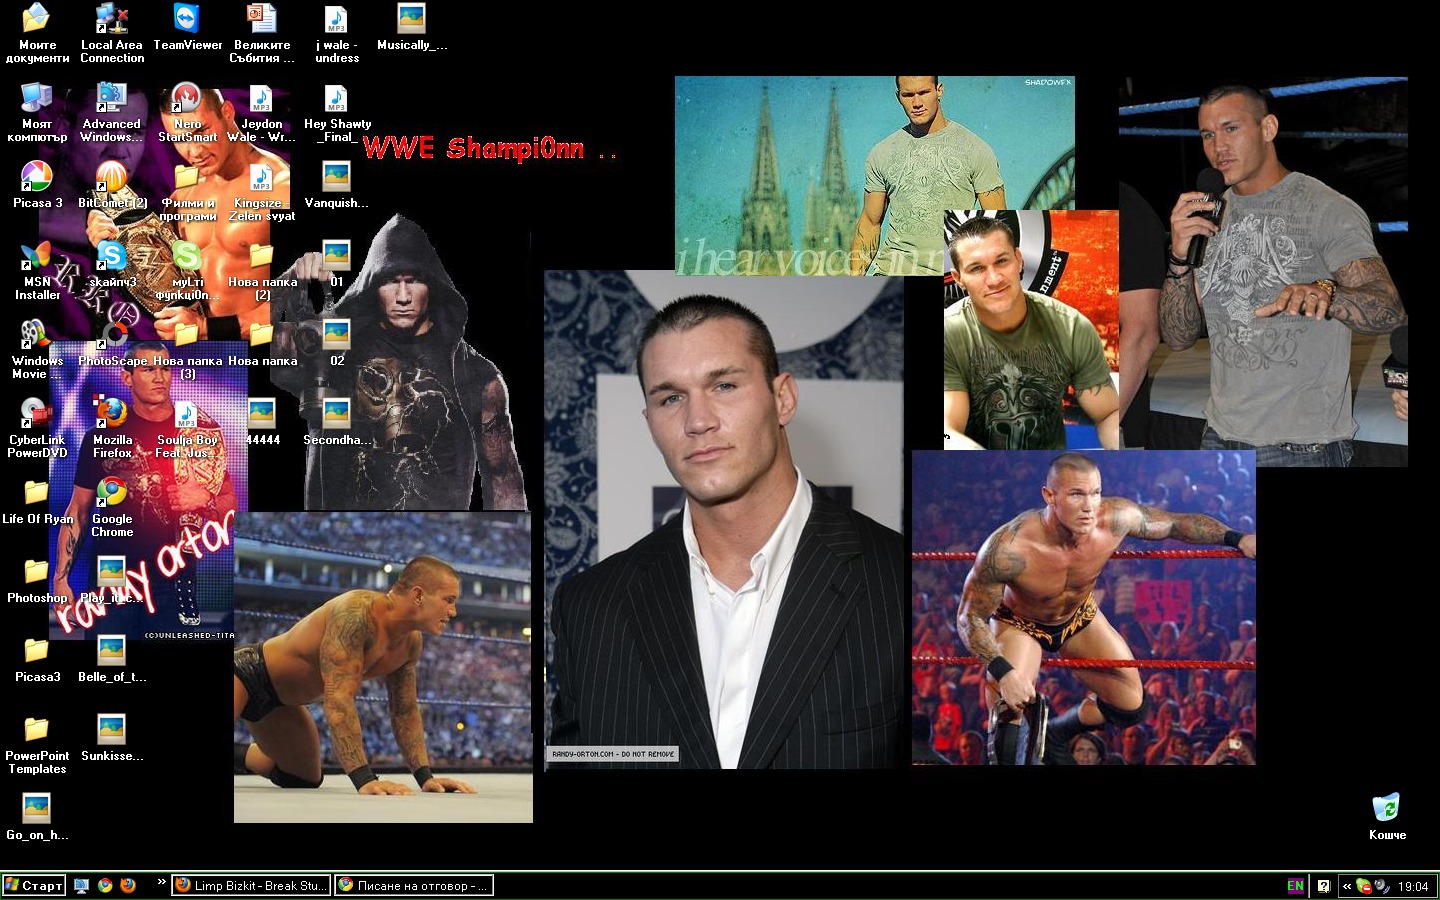Click Chrome quick launch icon
The height and width of the screenshot is (900, 1440).
click(105, 885)
